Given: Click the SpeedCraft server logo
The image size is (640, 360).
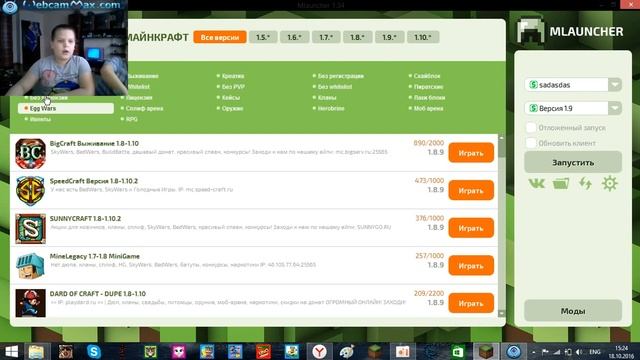Looking at the screenshot, I should point(30,191).
